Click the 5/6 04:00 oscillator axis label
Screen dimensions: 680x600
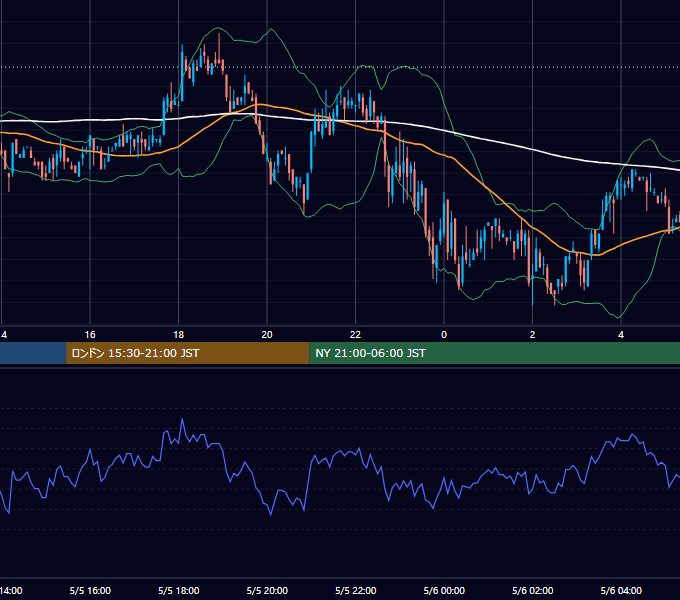point(621,590)
